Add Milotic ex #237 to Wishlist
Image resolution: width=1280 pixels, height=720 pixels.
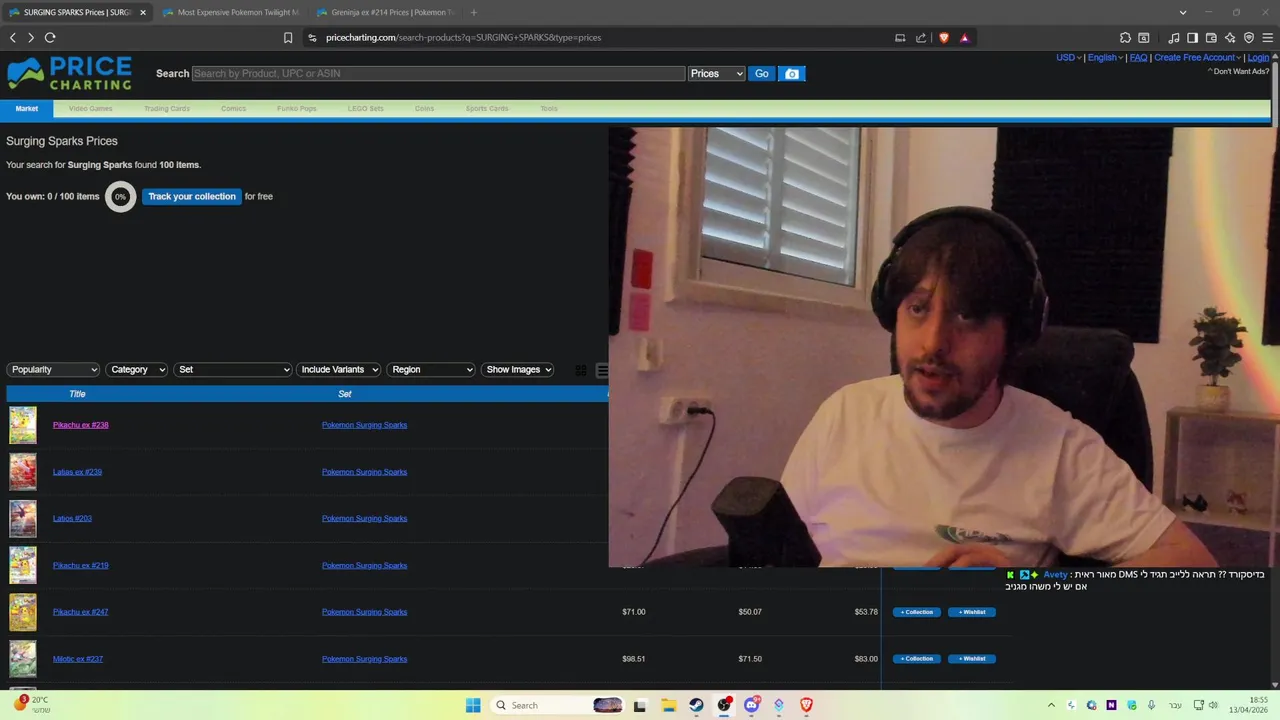click(972, 659)
